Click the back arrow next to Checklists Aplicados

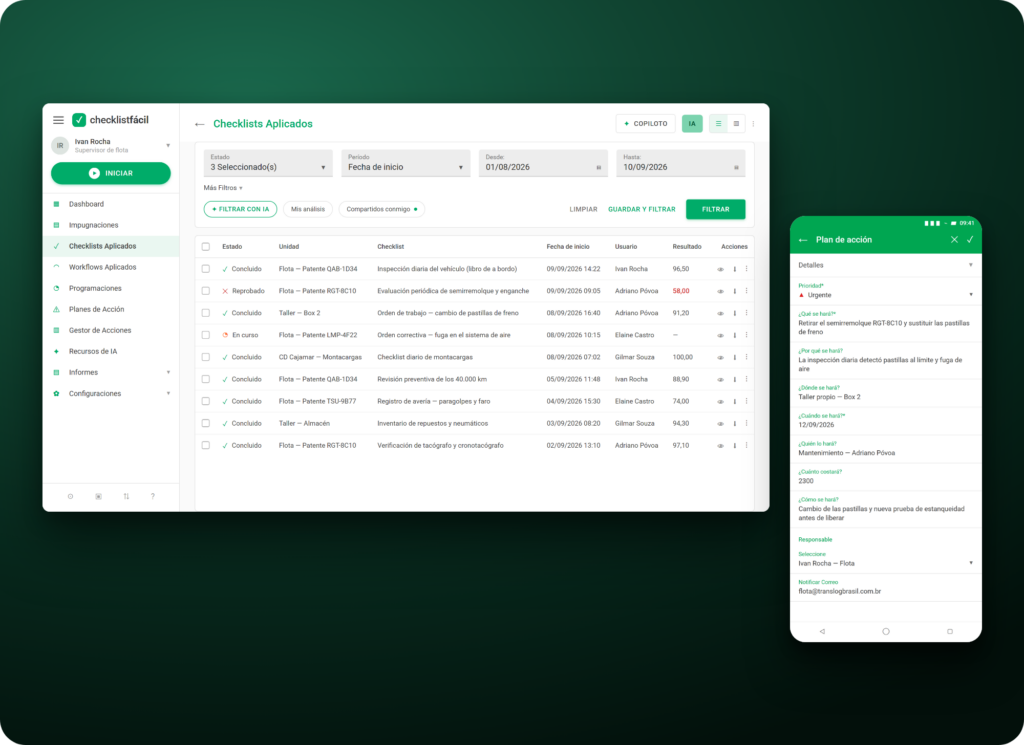pyautogui.click(x=200, y=124)
